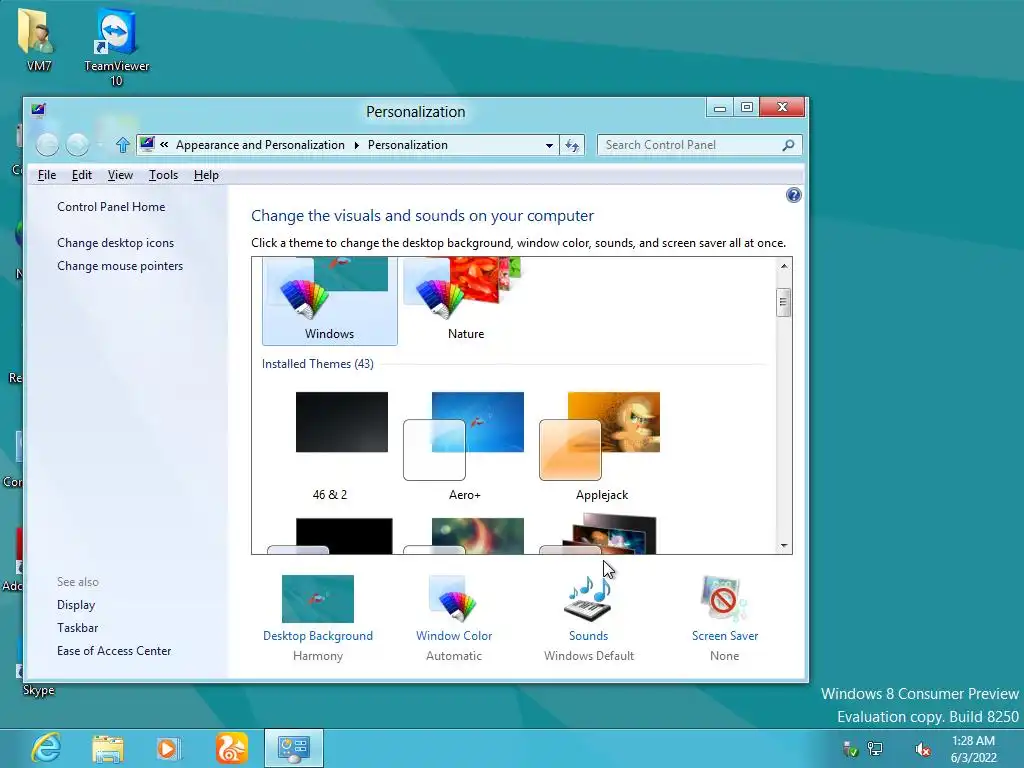
Task: Open the View menu
Action: point(120,175)
